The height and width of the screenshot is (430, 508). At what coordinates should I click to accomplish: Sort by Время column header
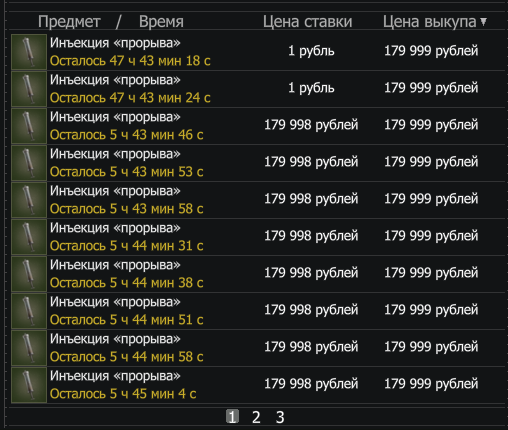[161, 22]
